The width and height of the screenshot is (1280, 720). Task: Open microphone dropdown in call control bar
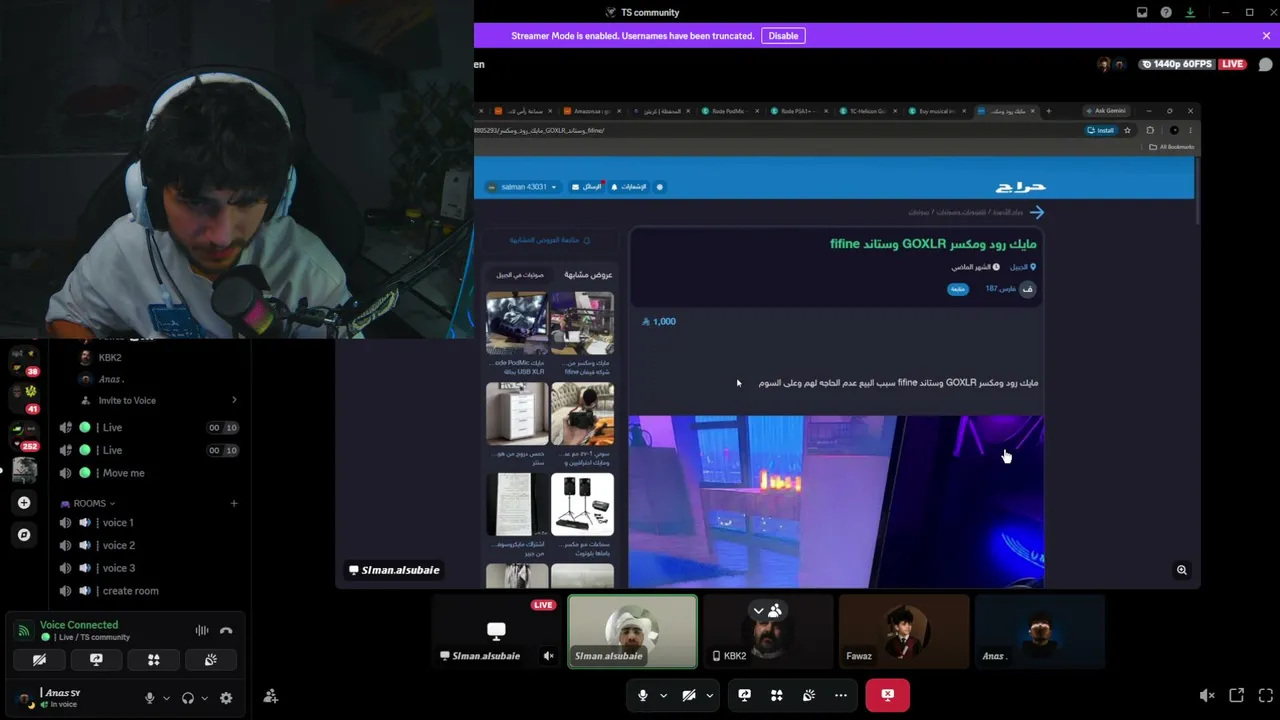click(662, 695)
